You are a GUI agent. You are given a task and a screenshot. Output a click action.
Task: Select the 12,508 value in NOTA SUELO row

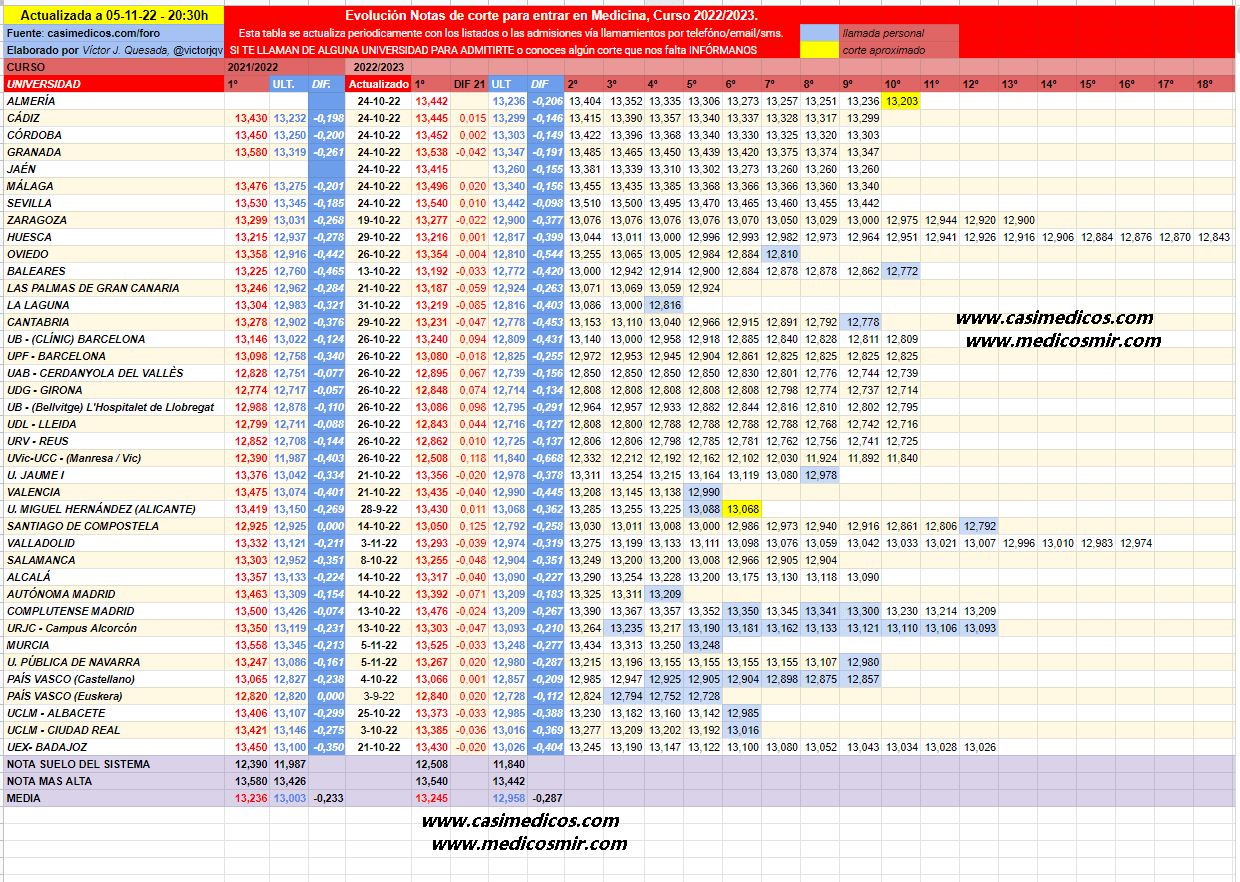coord(431,764)
